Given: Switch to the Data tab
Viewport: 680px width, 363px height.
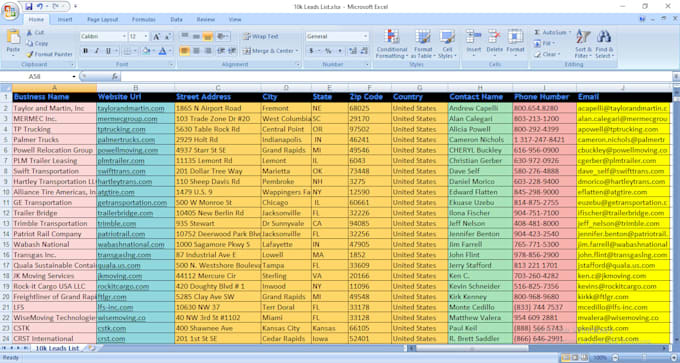Looking at the screenshot, I should click(176, 20).
